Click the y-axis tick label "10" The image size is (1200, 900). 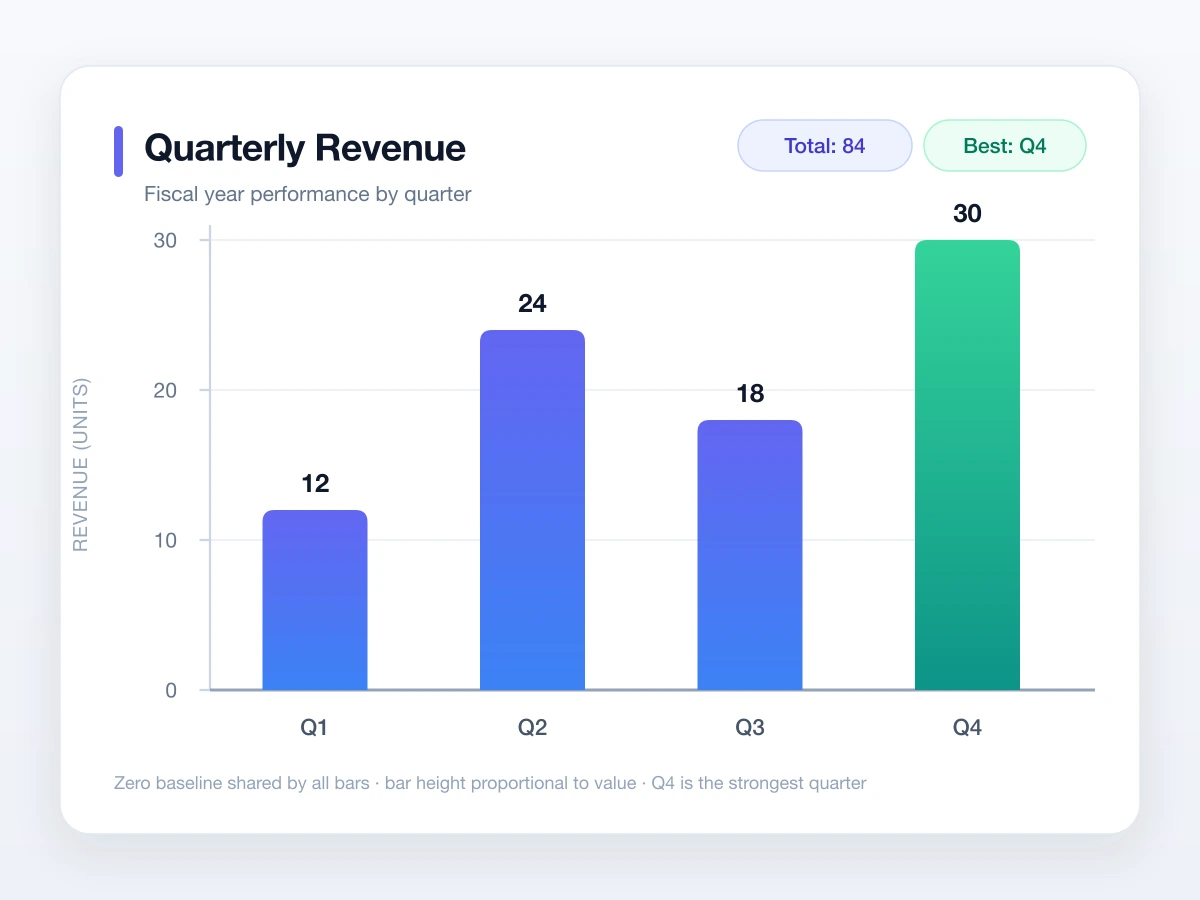coord(165,541)
